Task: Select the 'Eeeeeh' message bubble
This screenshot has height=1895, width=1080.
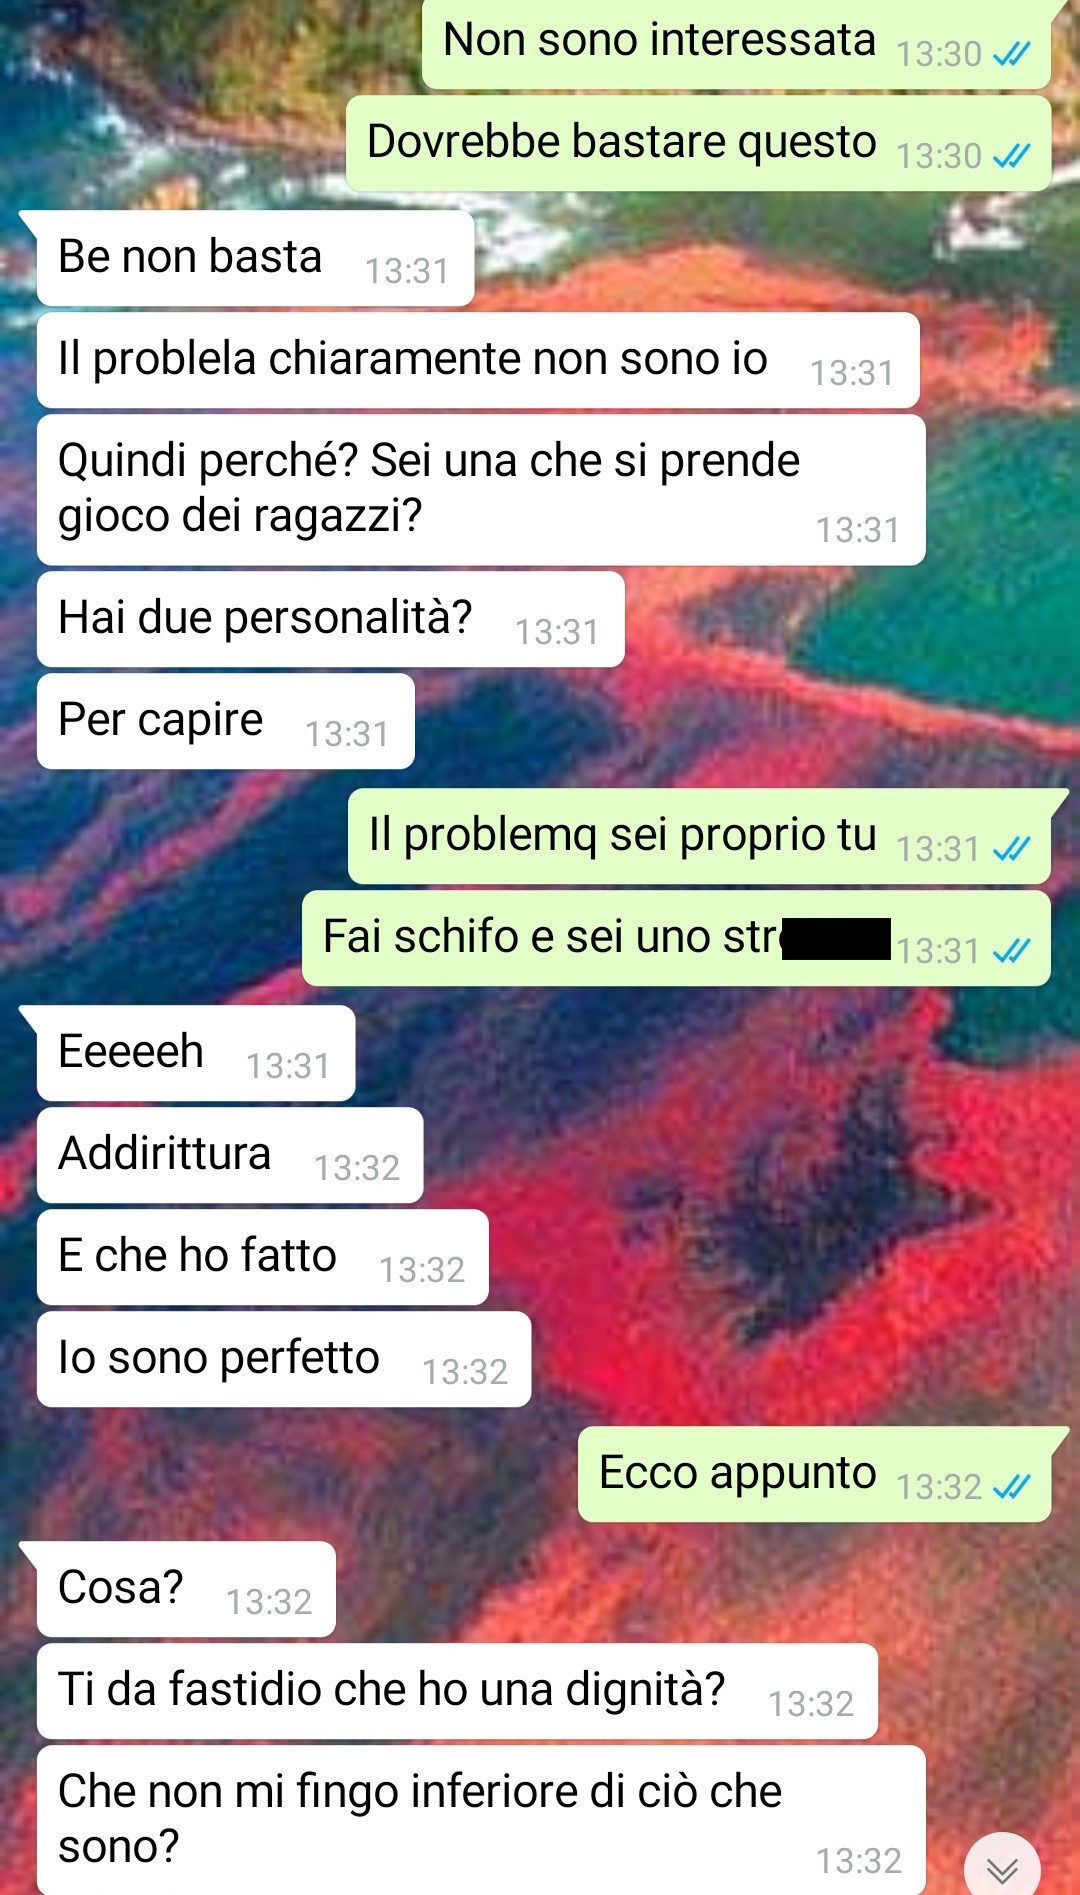Action: pos(196,1053)
